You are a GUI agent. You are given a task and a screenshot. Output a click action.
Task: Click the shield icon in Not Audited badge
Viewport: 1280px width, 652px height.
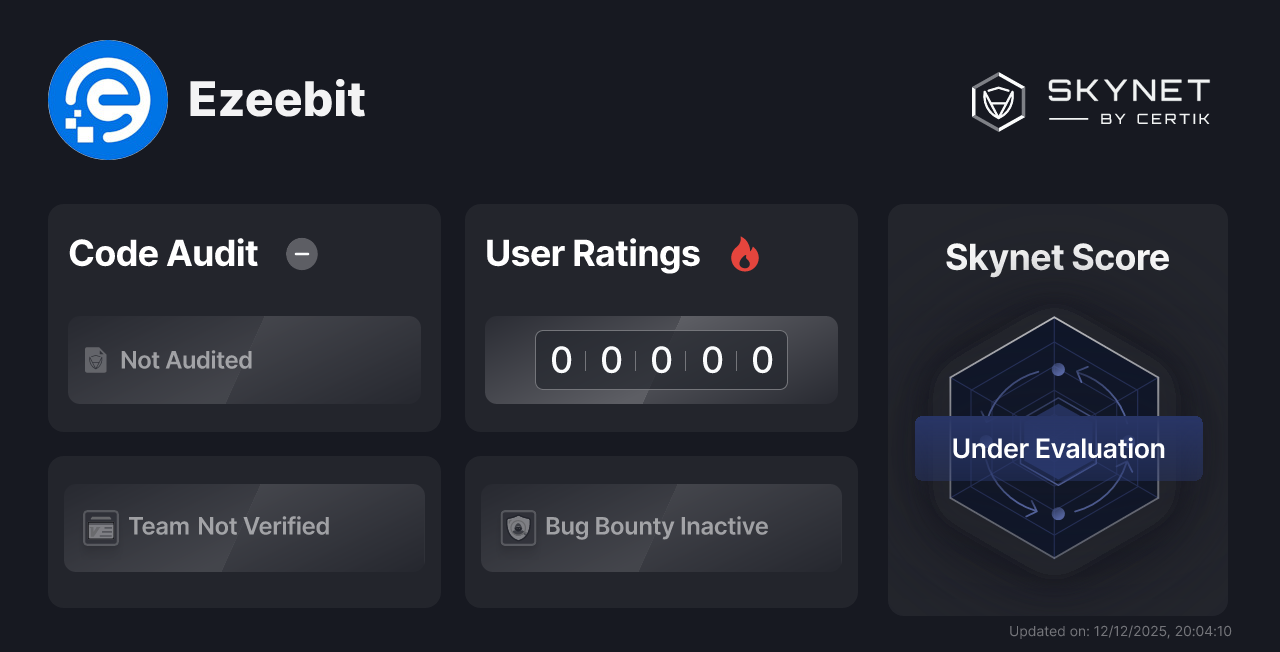click(95, 360)
